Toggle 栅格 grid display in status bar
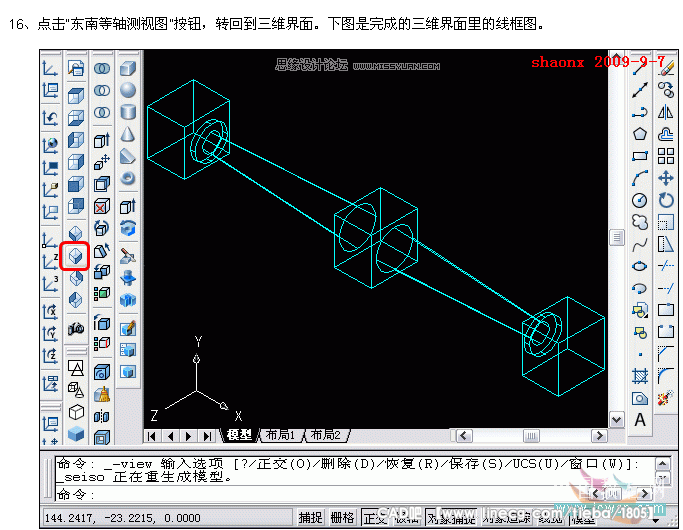Screen dimensions: 683x530 pyautogui.click(x=342, y=518)
